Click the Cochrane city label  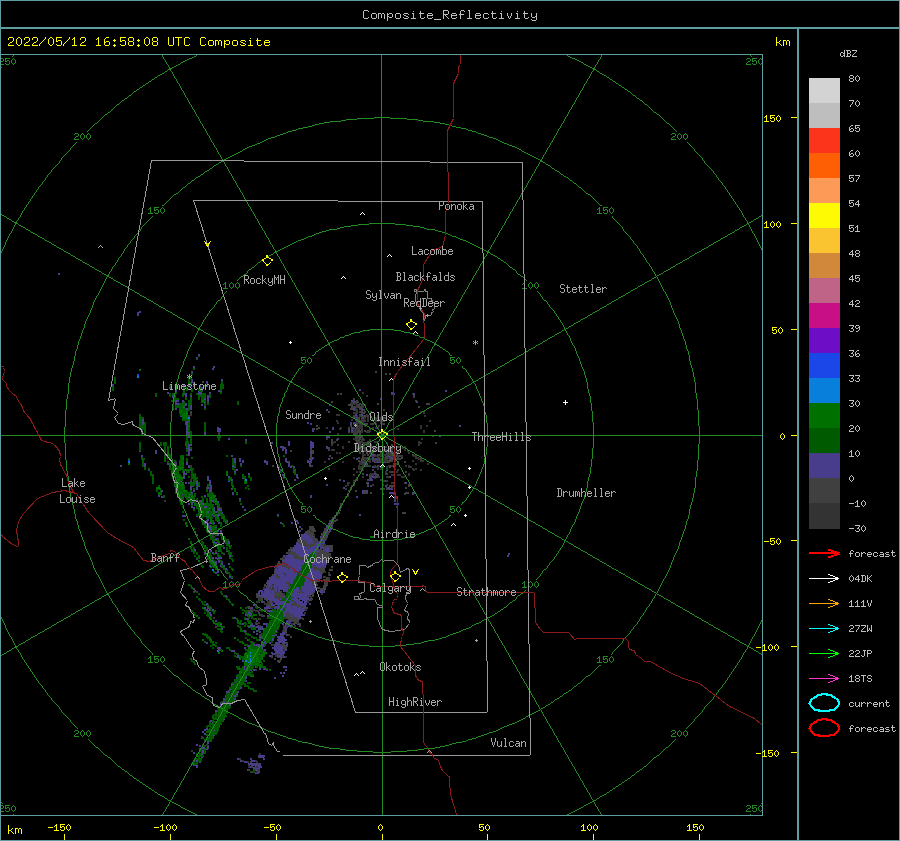point(327,559)
